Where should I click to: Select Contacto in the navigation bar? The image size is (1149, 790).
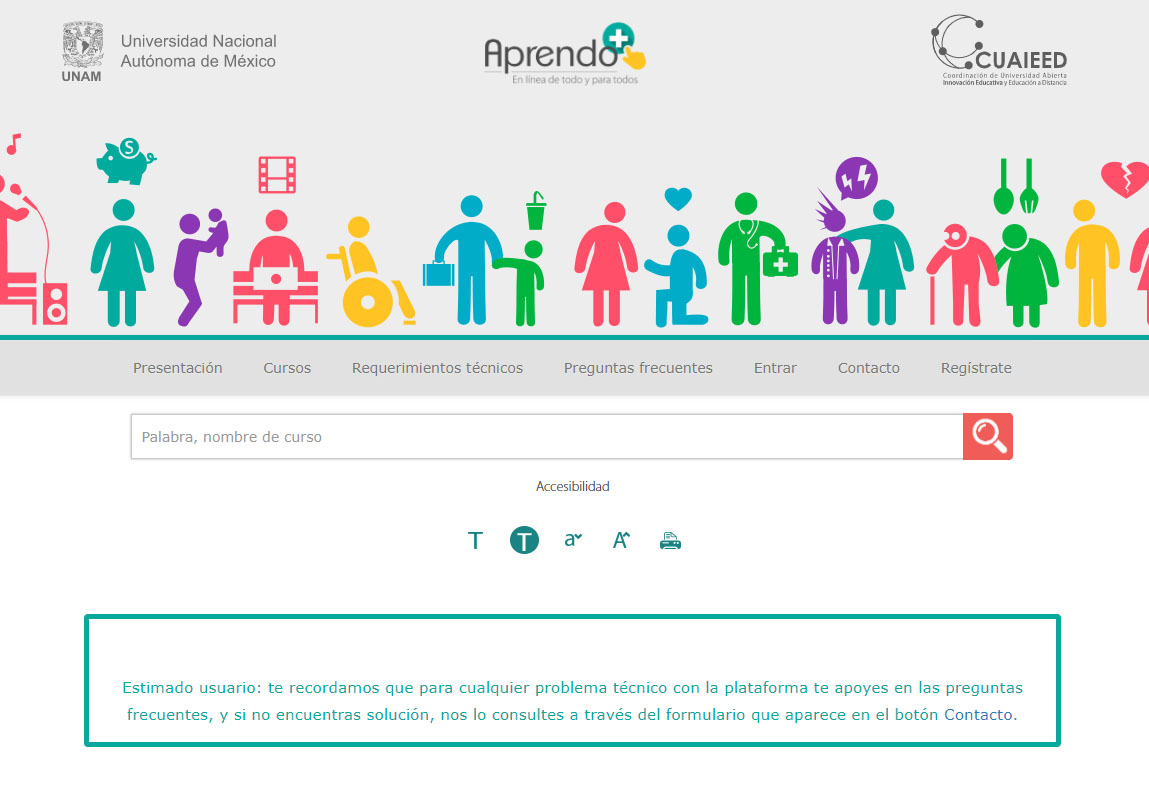pos(868,368)
